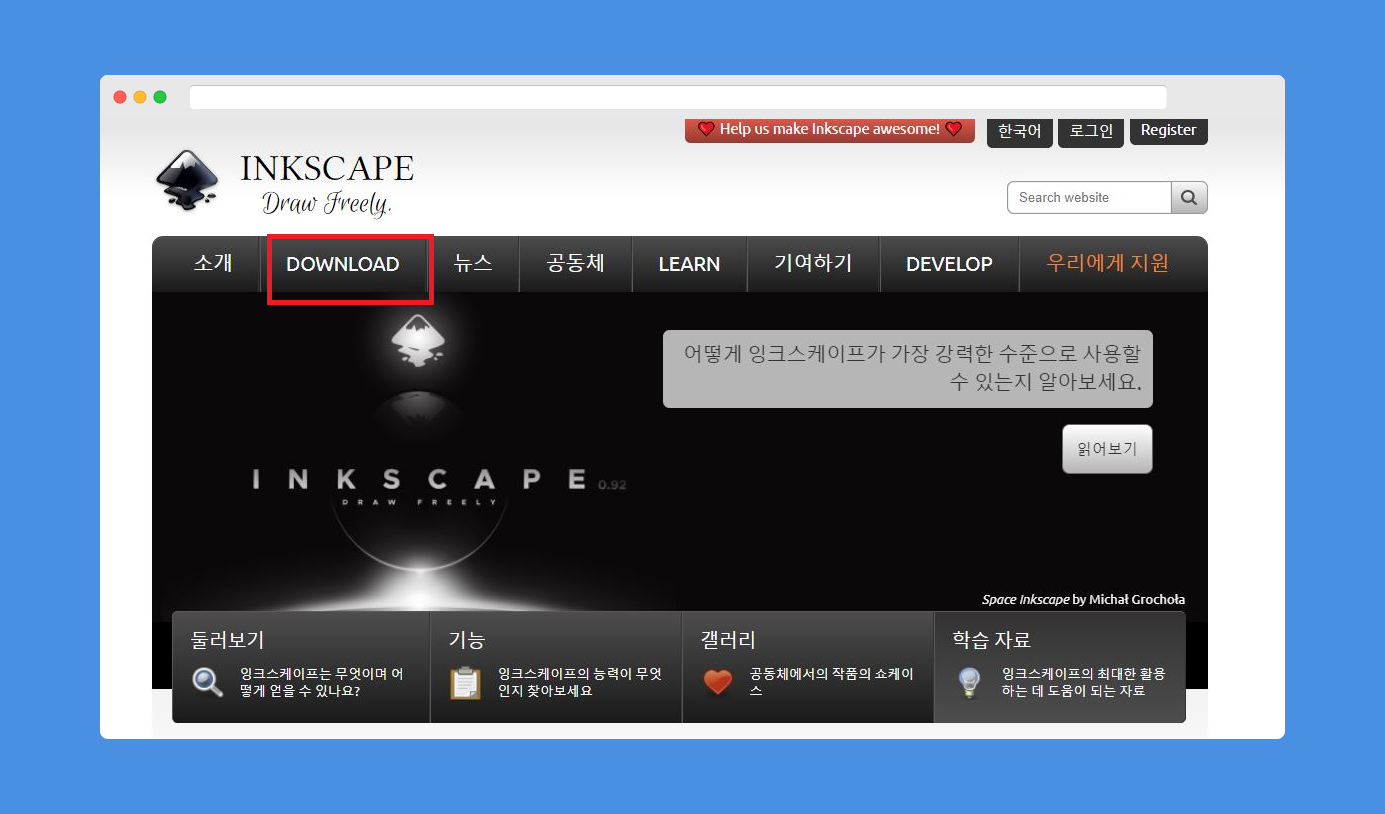The width and height of the screenshot is (1385, 814).
Task: Click the red browser close dot
Action: pyautogui.click(x=120, y=97)
